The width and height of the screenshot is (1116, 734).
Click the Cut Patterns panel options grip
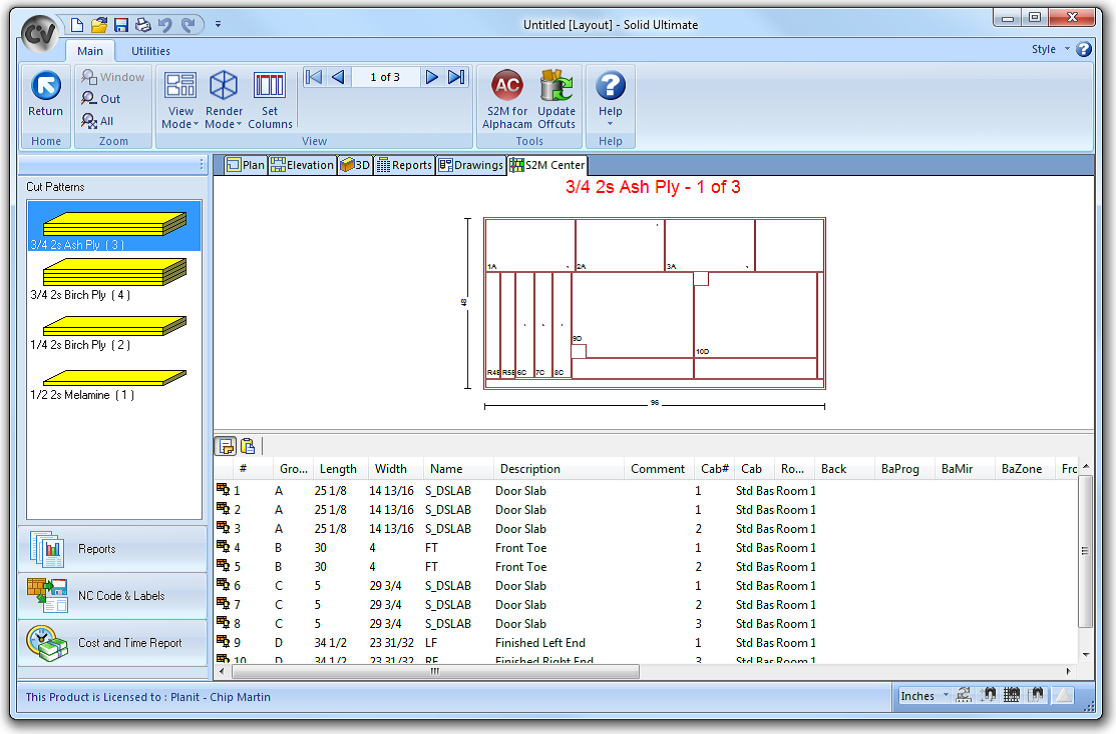(x=201, y=165)
